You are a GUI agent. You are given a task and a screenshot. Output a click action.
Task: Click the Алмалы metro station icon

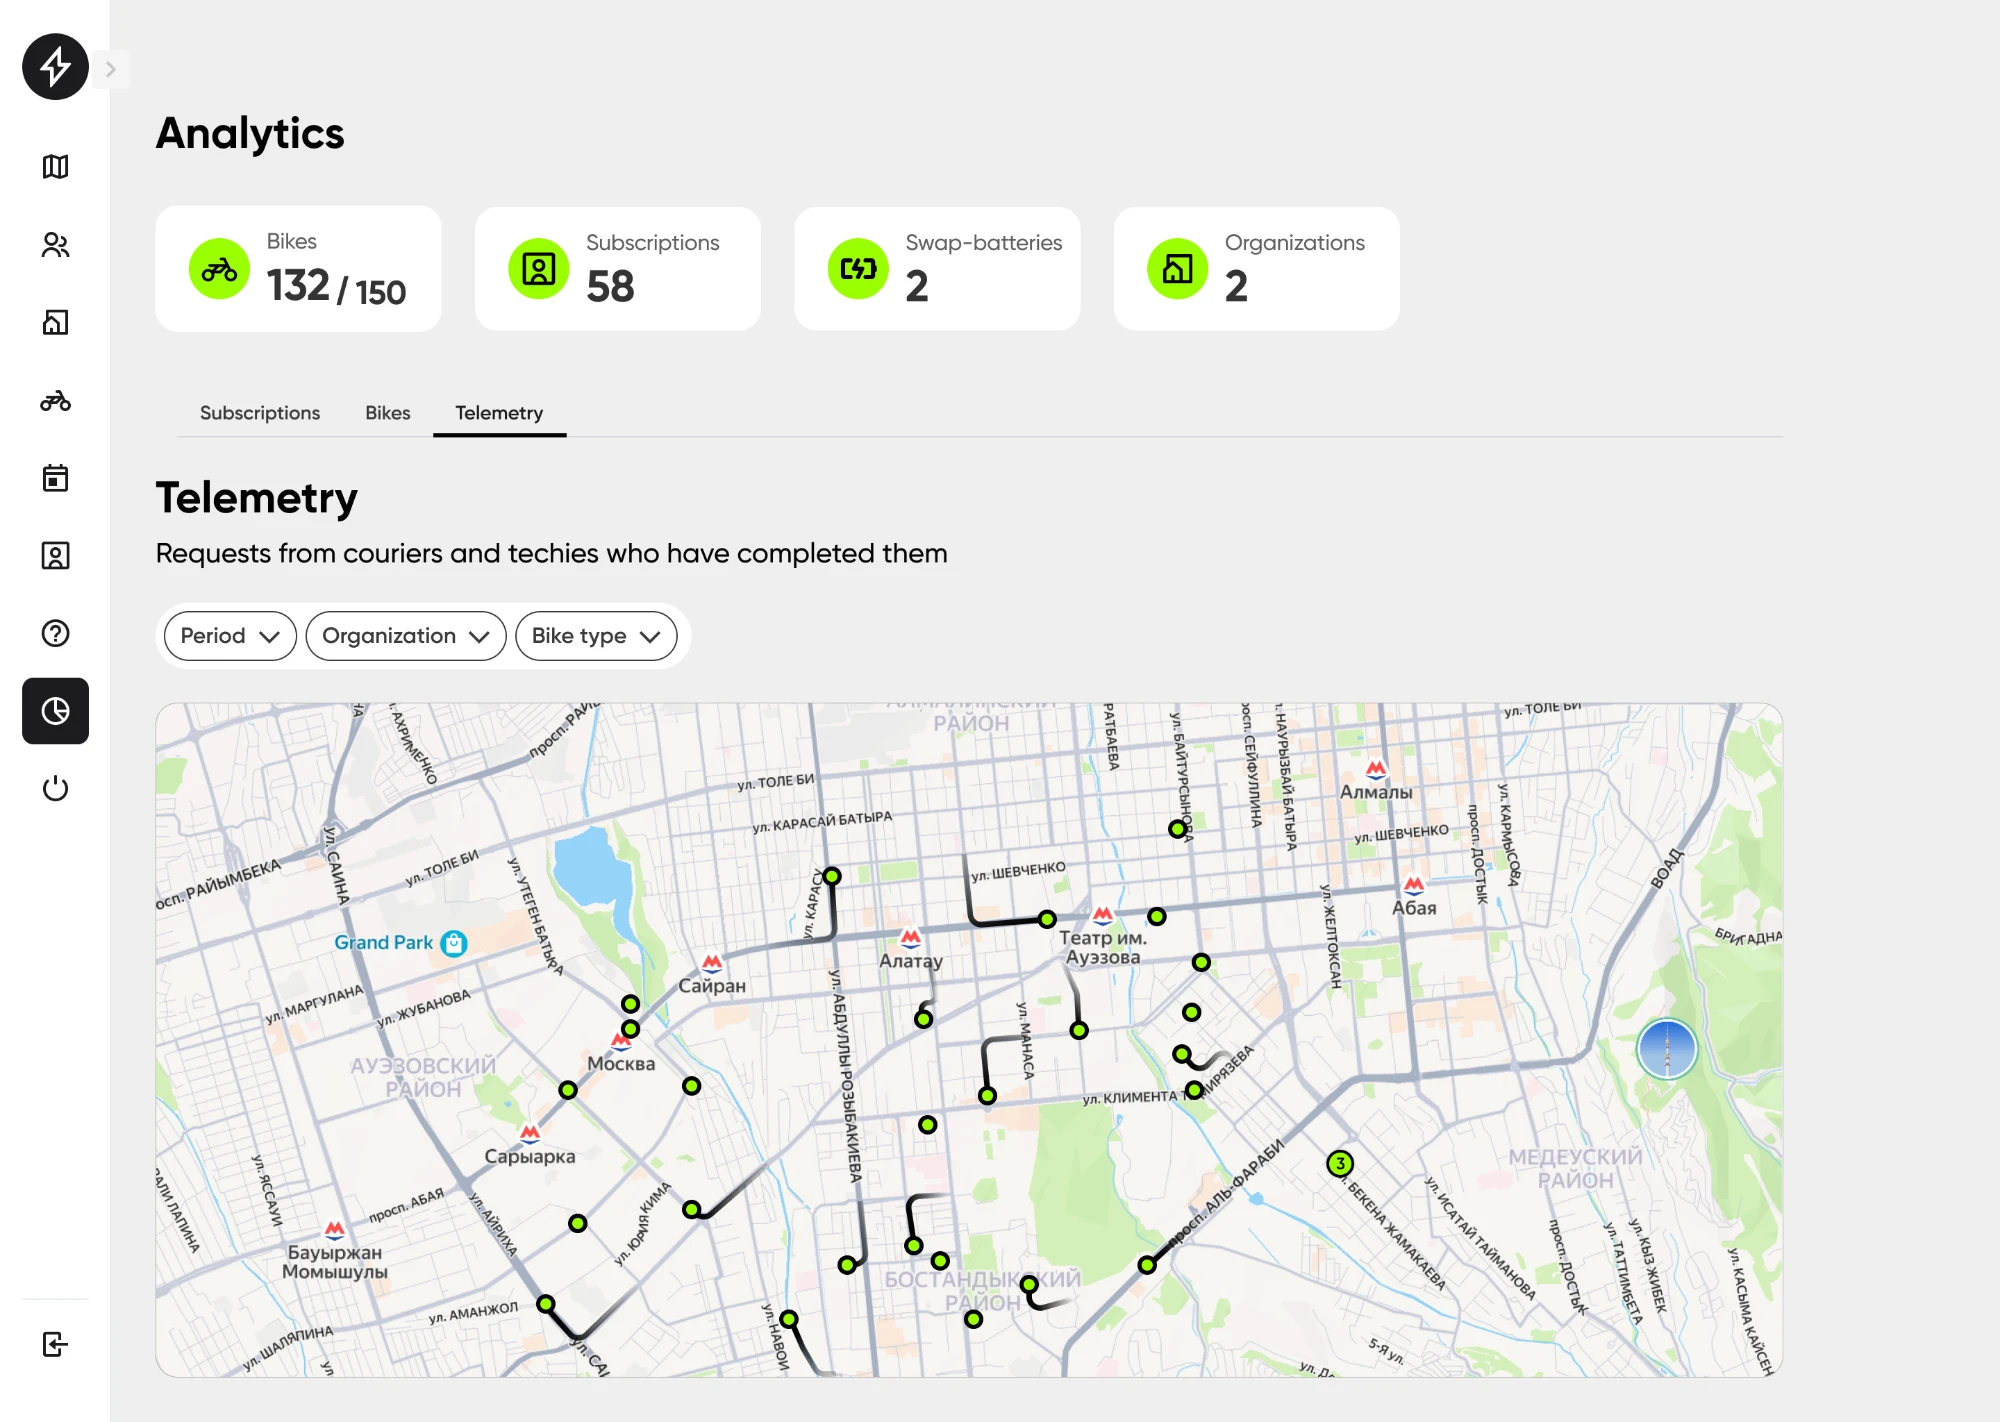[x=1377, y=769]
